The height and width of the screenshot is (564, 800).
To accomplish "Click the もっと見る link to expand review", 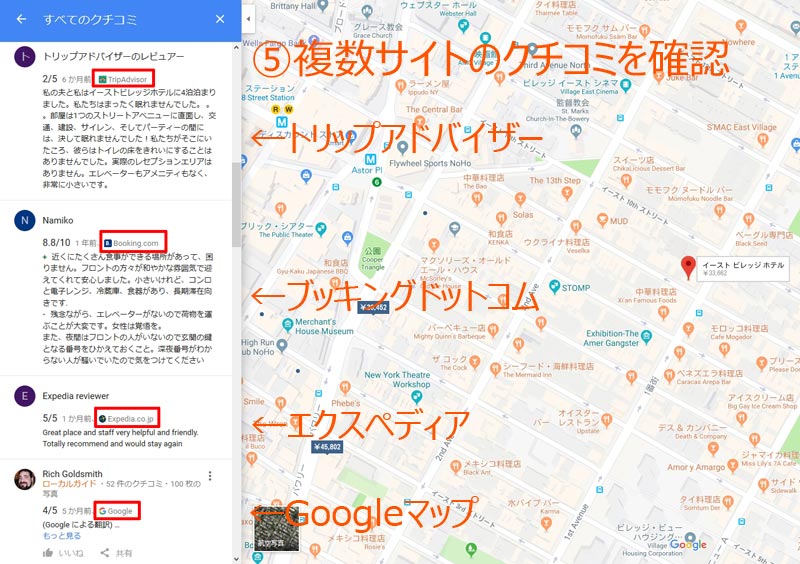I will [x=62, y=535].
